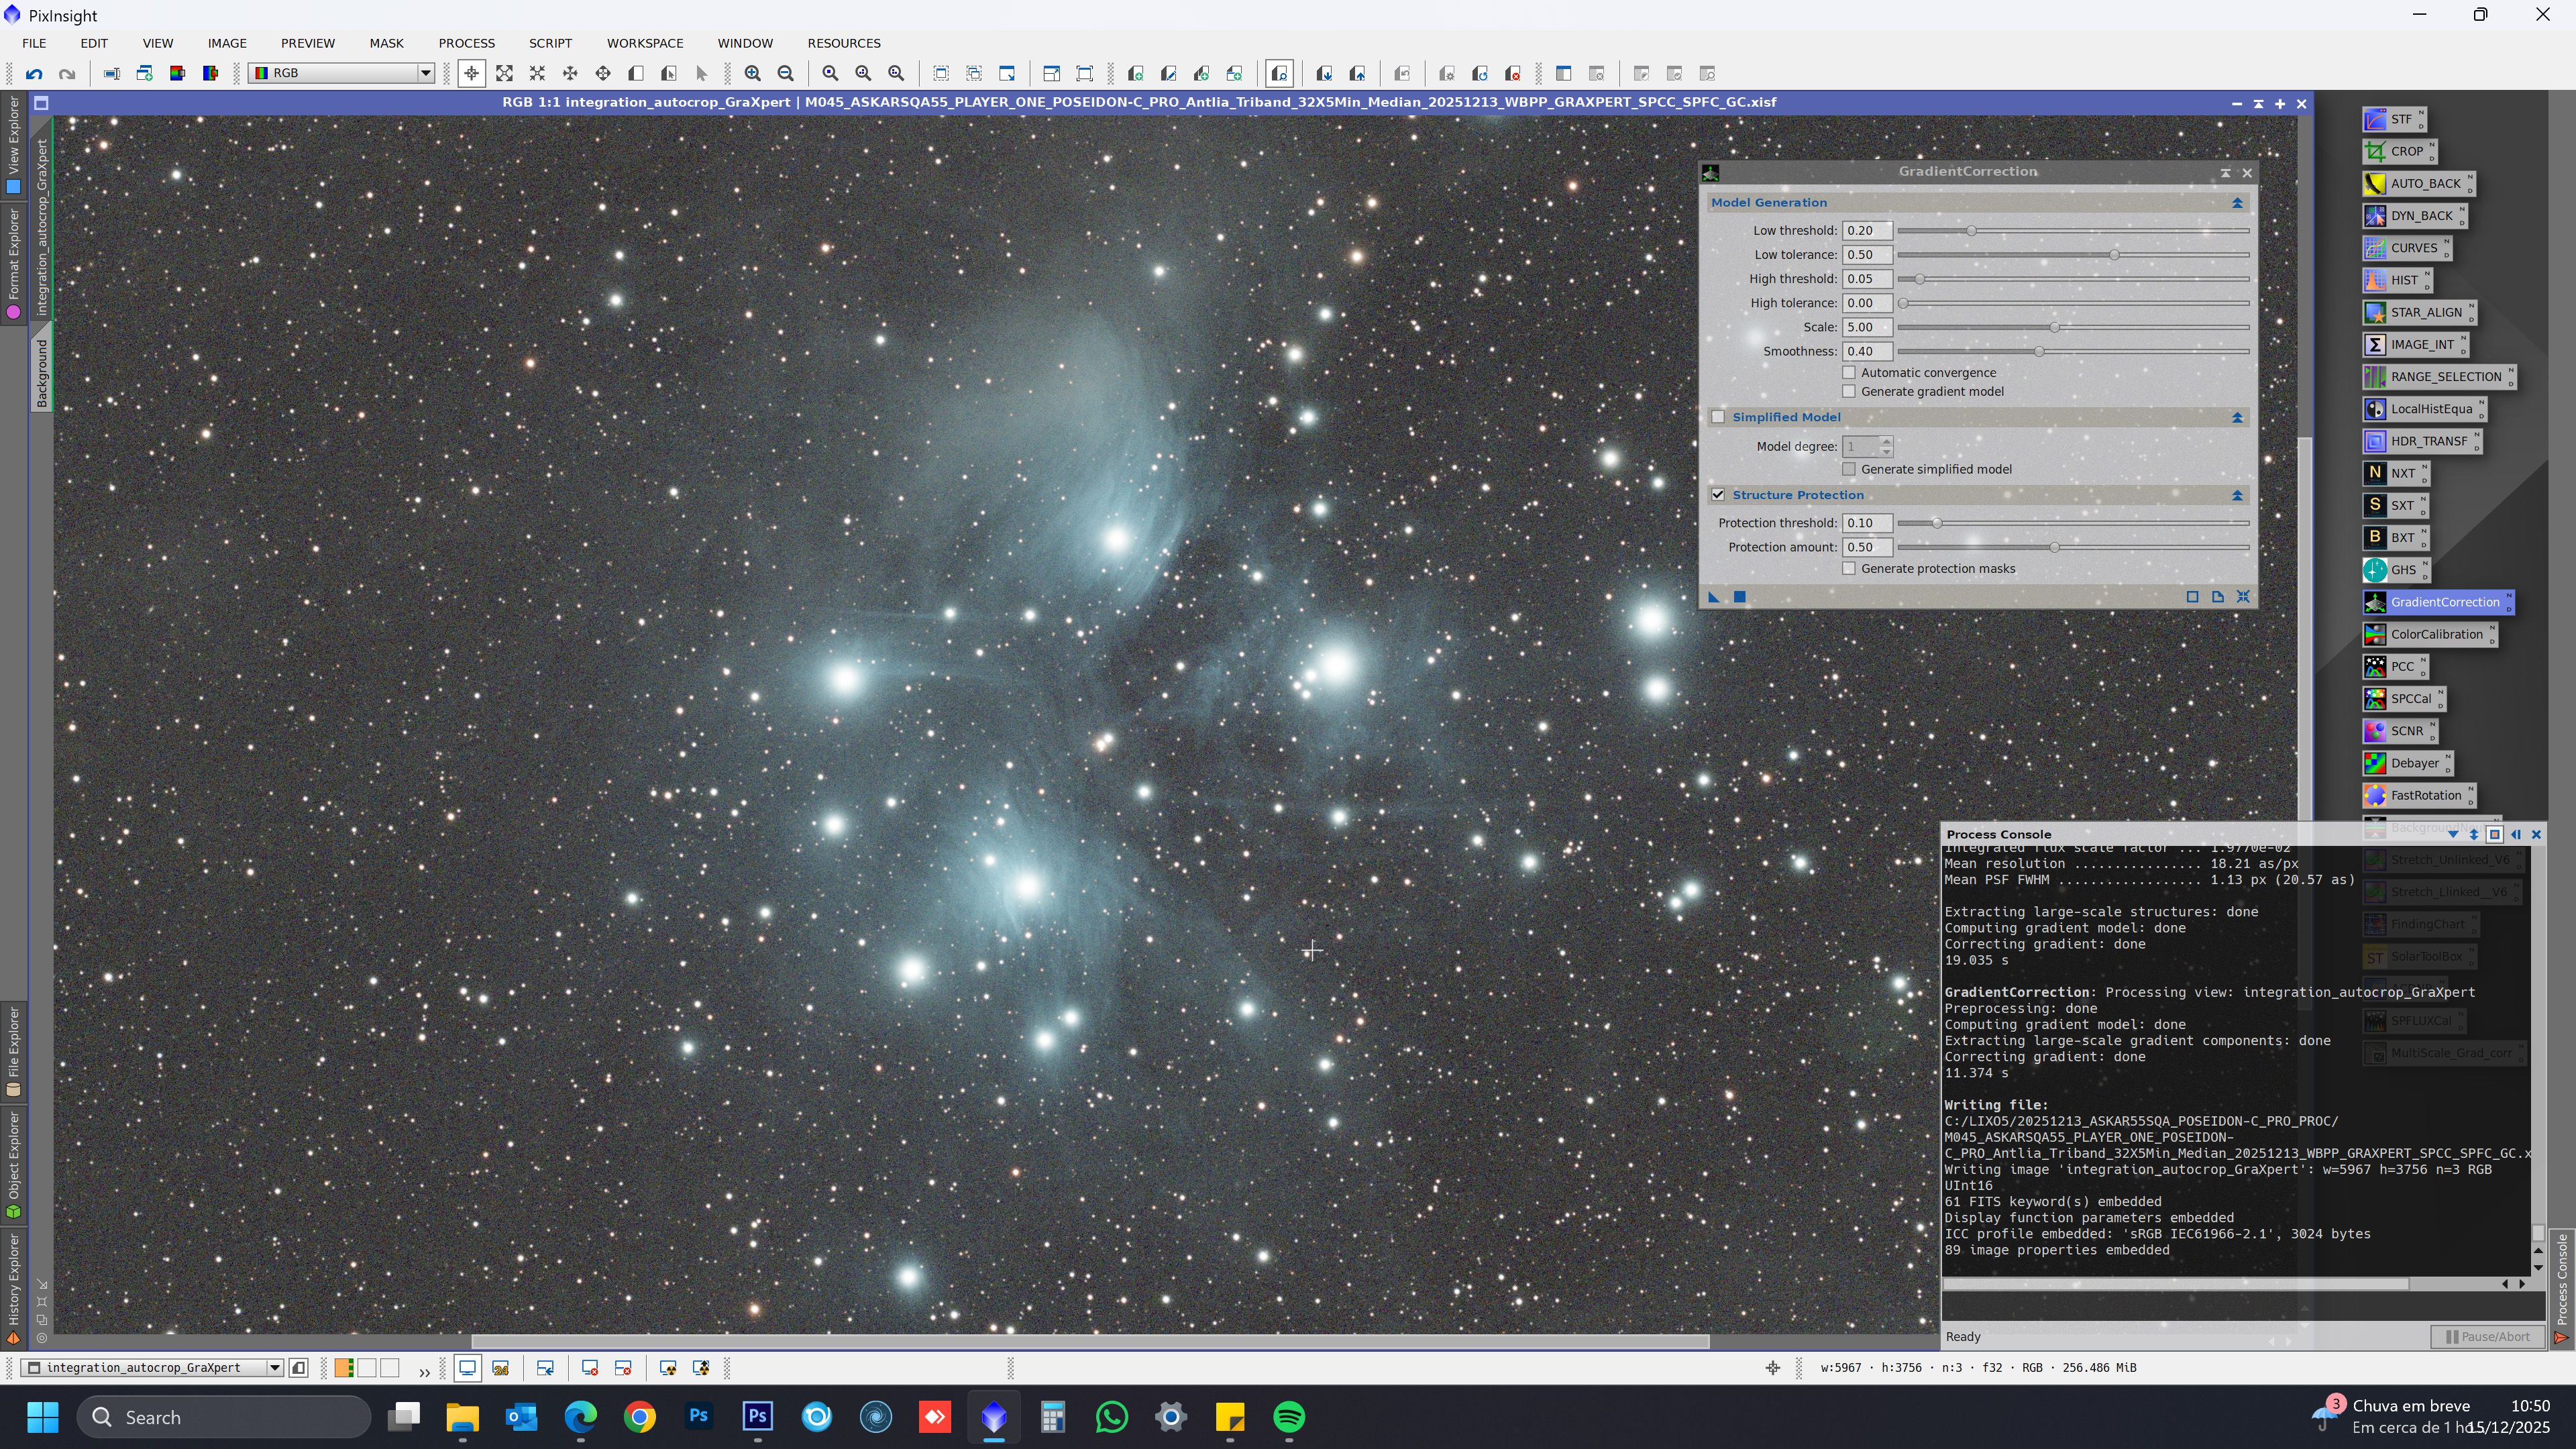Viewport: 2576px width, 1449px height.
Task: Disable the Structure Protection checkbox
Action: click(x=1718, y=495)
